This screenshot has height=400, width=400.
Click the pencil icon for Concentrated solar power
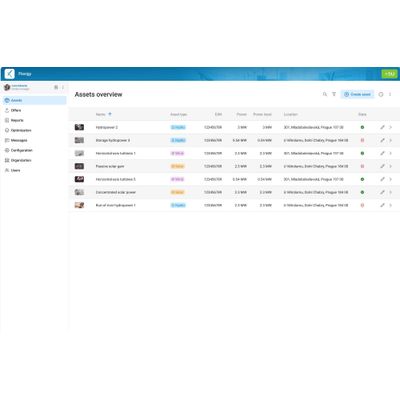(x=382, y=192)
